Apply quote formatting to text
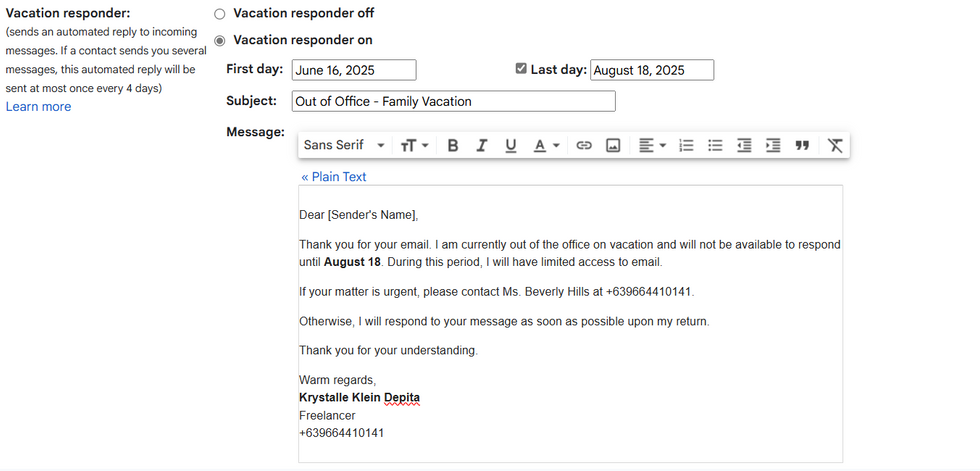This screenshot has width=980, height=471. [802, 146]
